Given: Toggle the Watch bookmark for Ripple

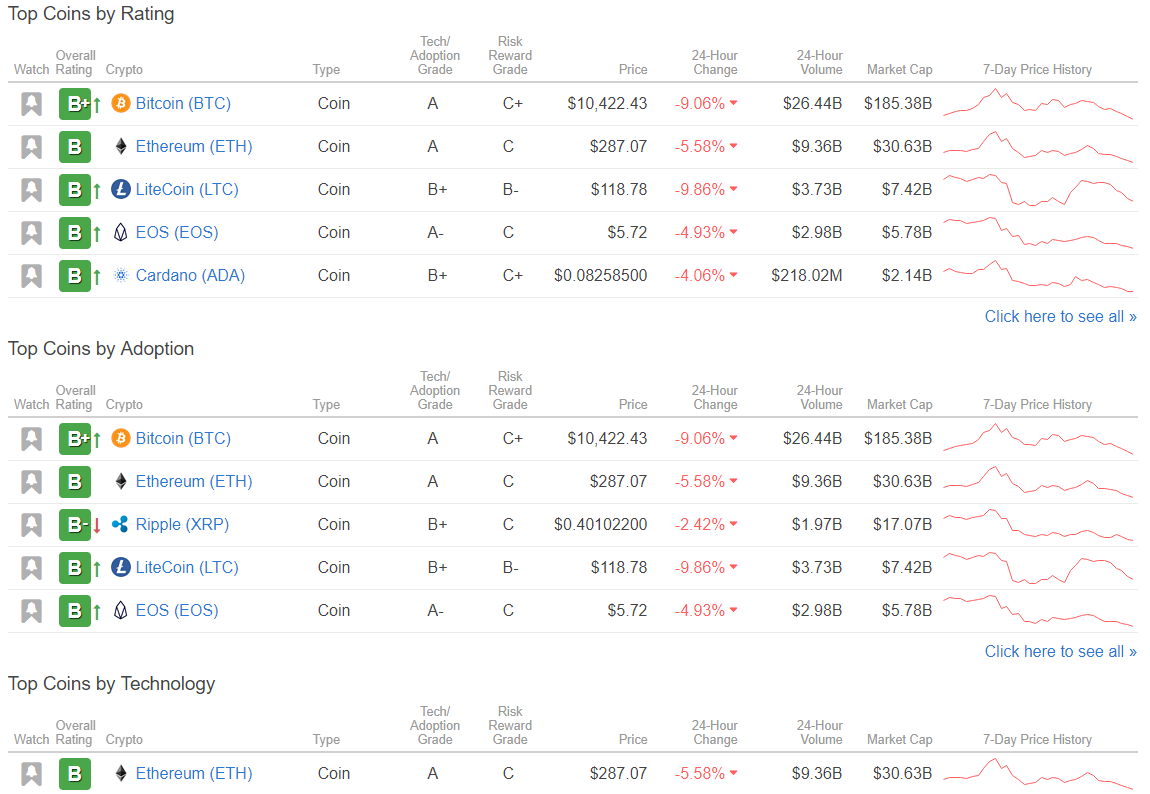Looking at the screenshot, I should coord(32,525).
